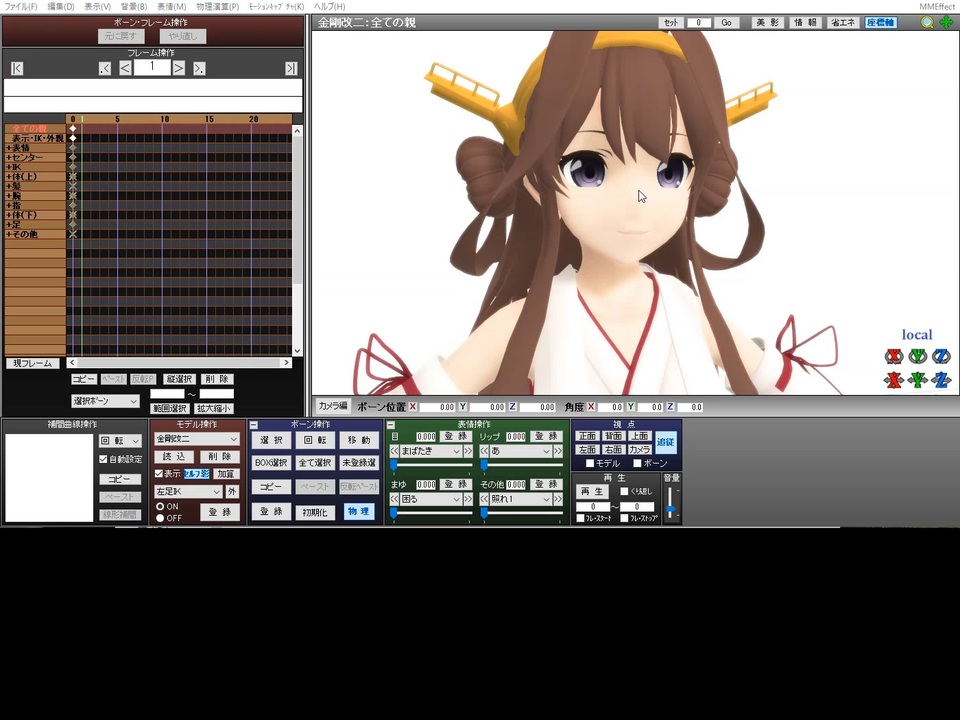Open the 選択ボーン dropdown
The image size is (960, 720).
(105, 401)
